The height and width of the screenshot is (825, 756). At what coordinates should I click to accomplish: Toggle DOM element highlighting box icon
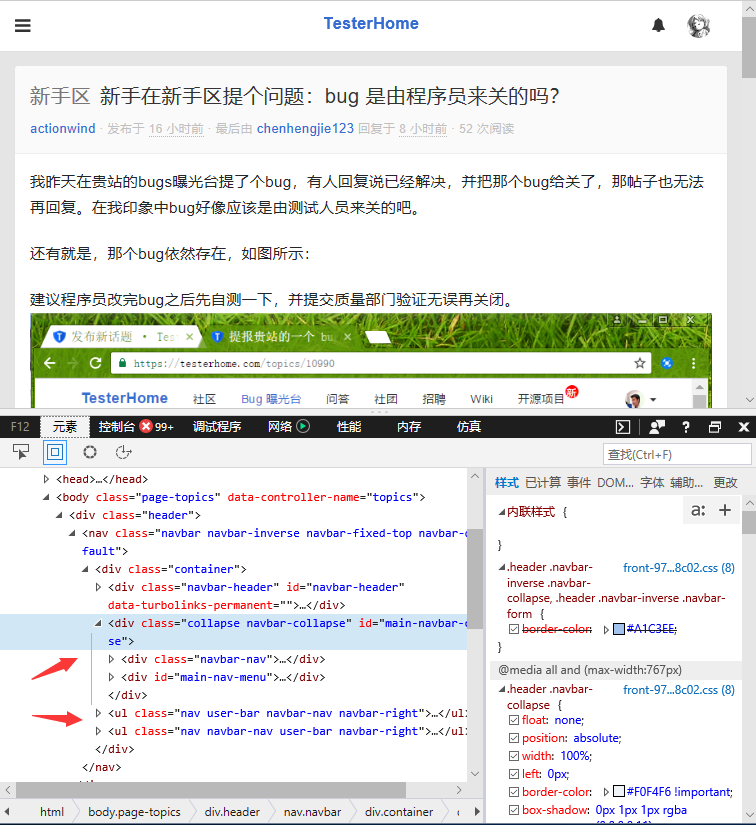(55, 452)
